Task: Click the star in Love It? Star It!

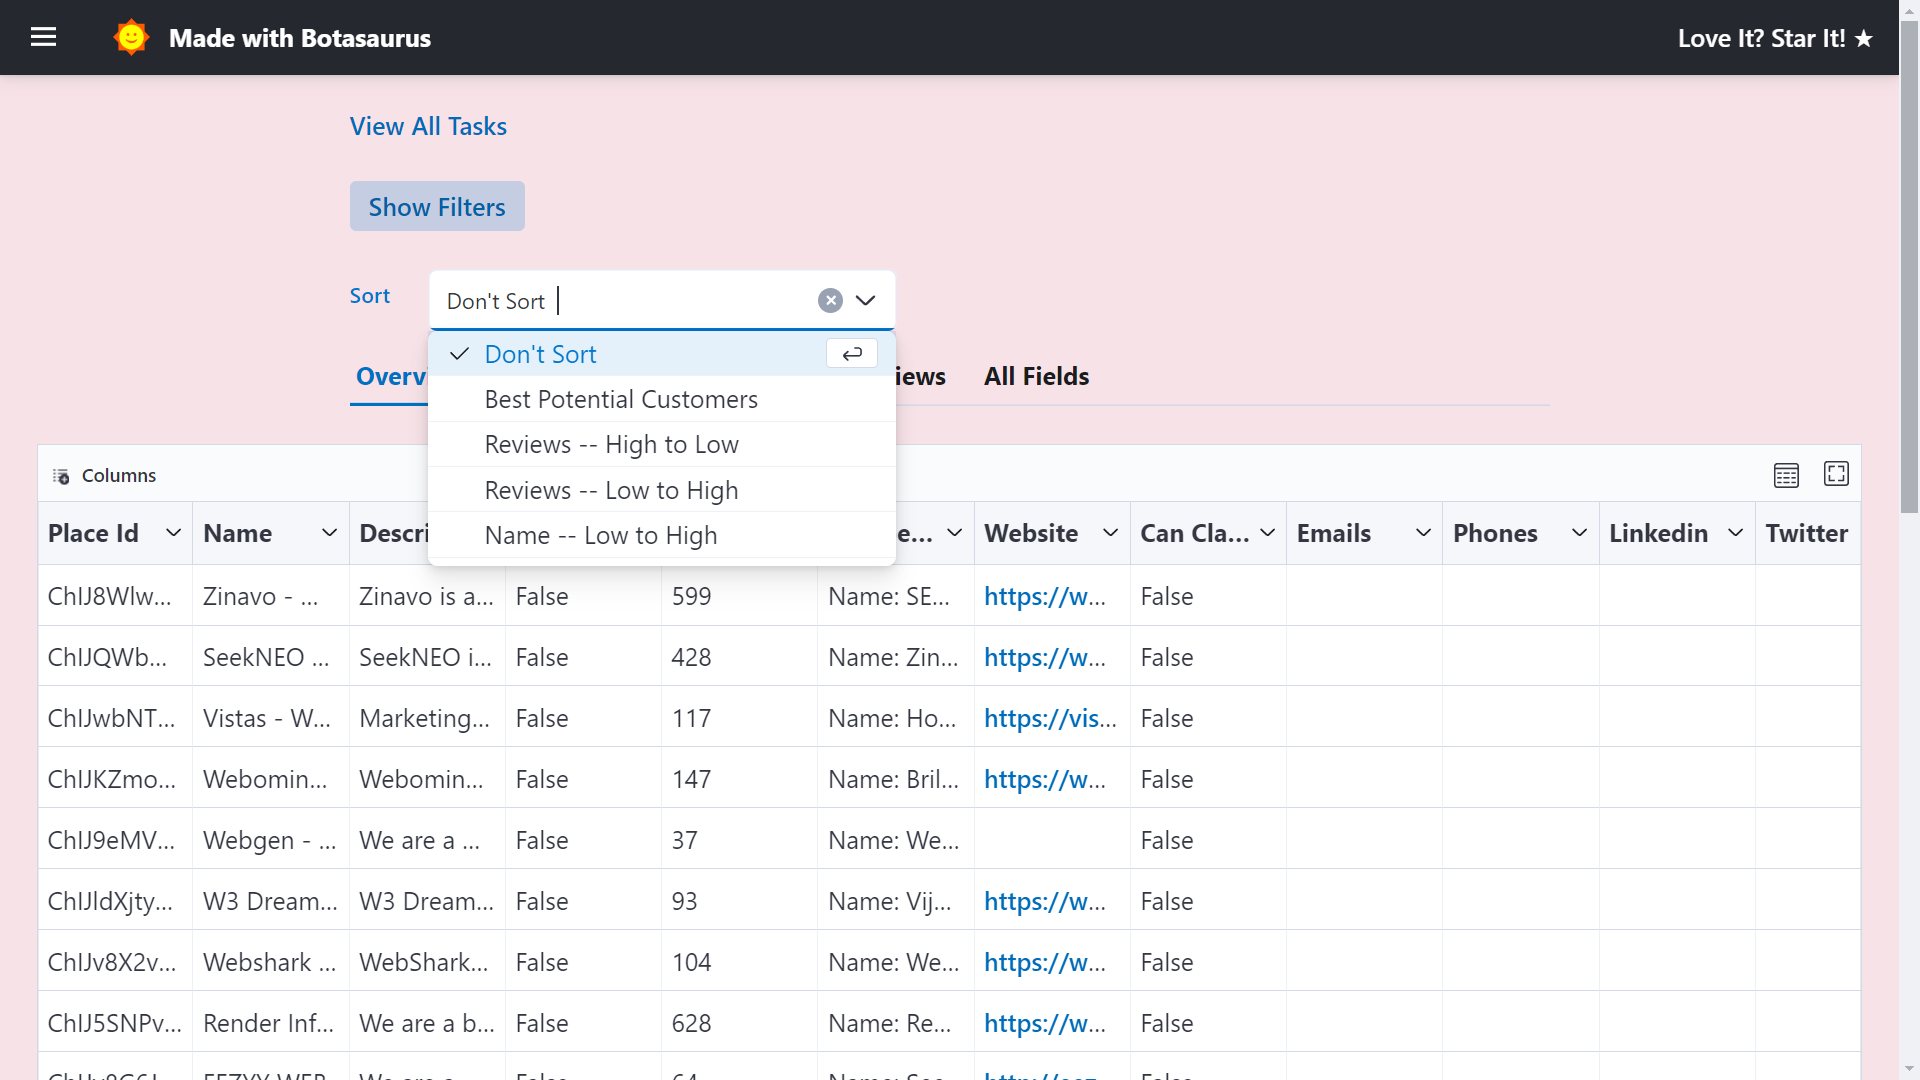Action: pyautogui.click(x=1864, y=39)
